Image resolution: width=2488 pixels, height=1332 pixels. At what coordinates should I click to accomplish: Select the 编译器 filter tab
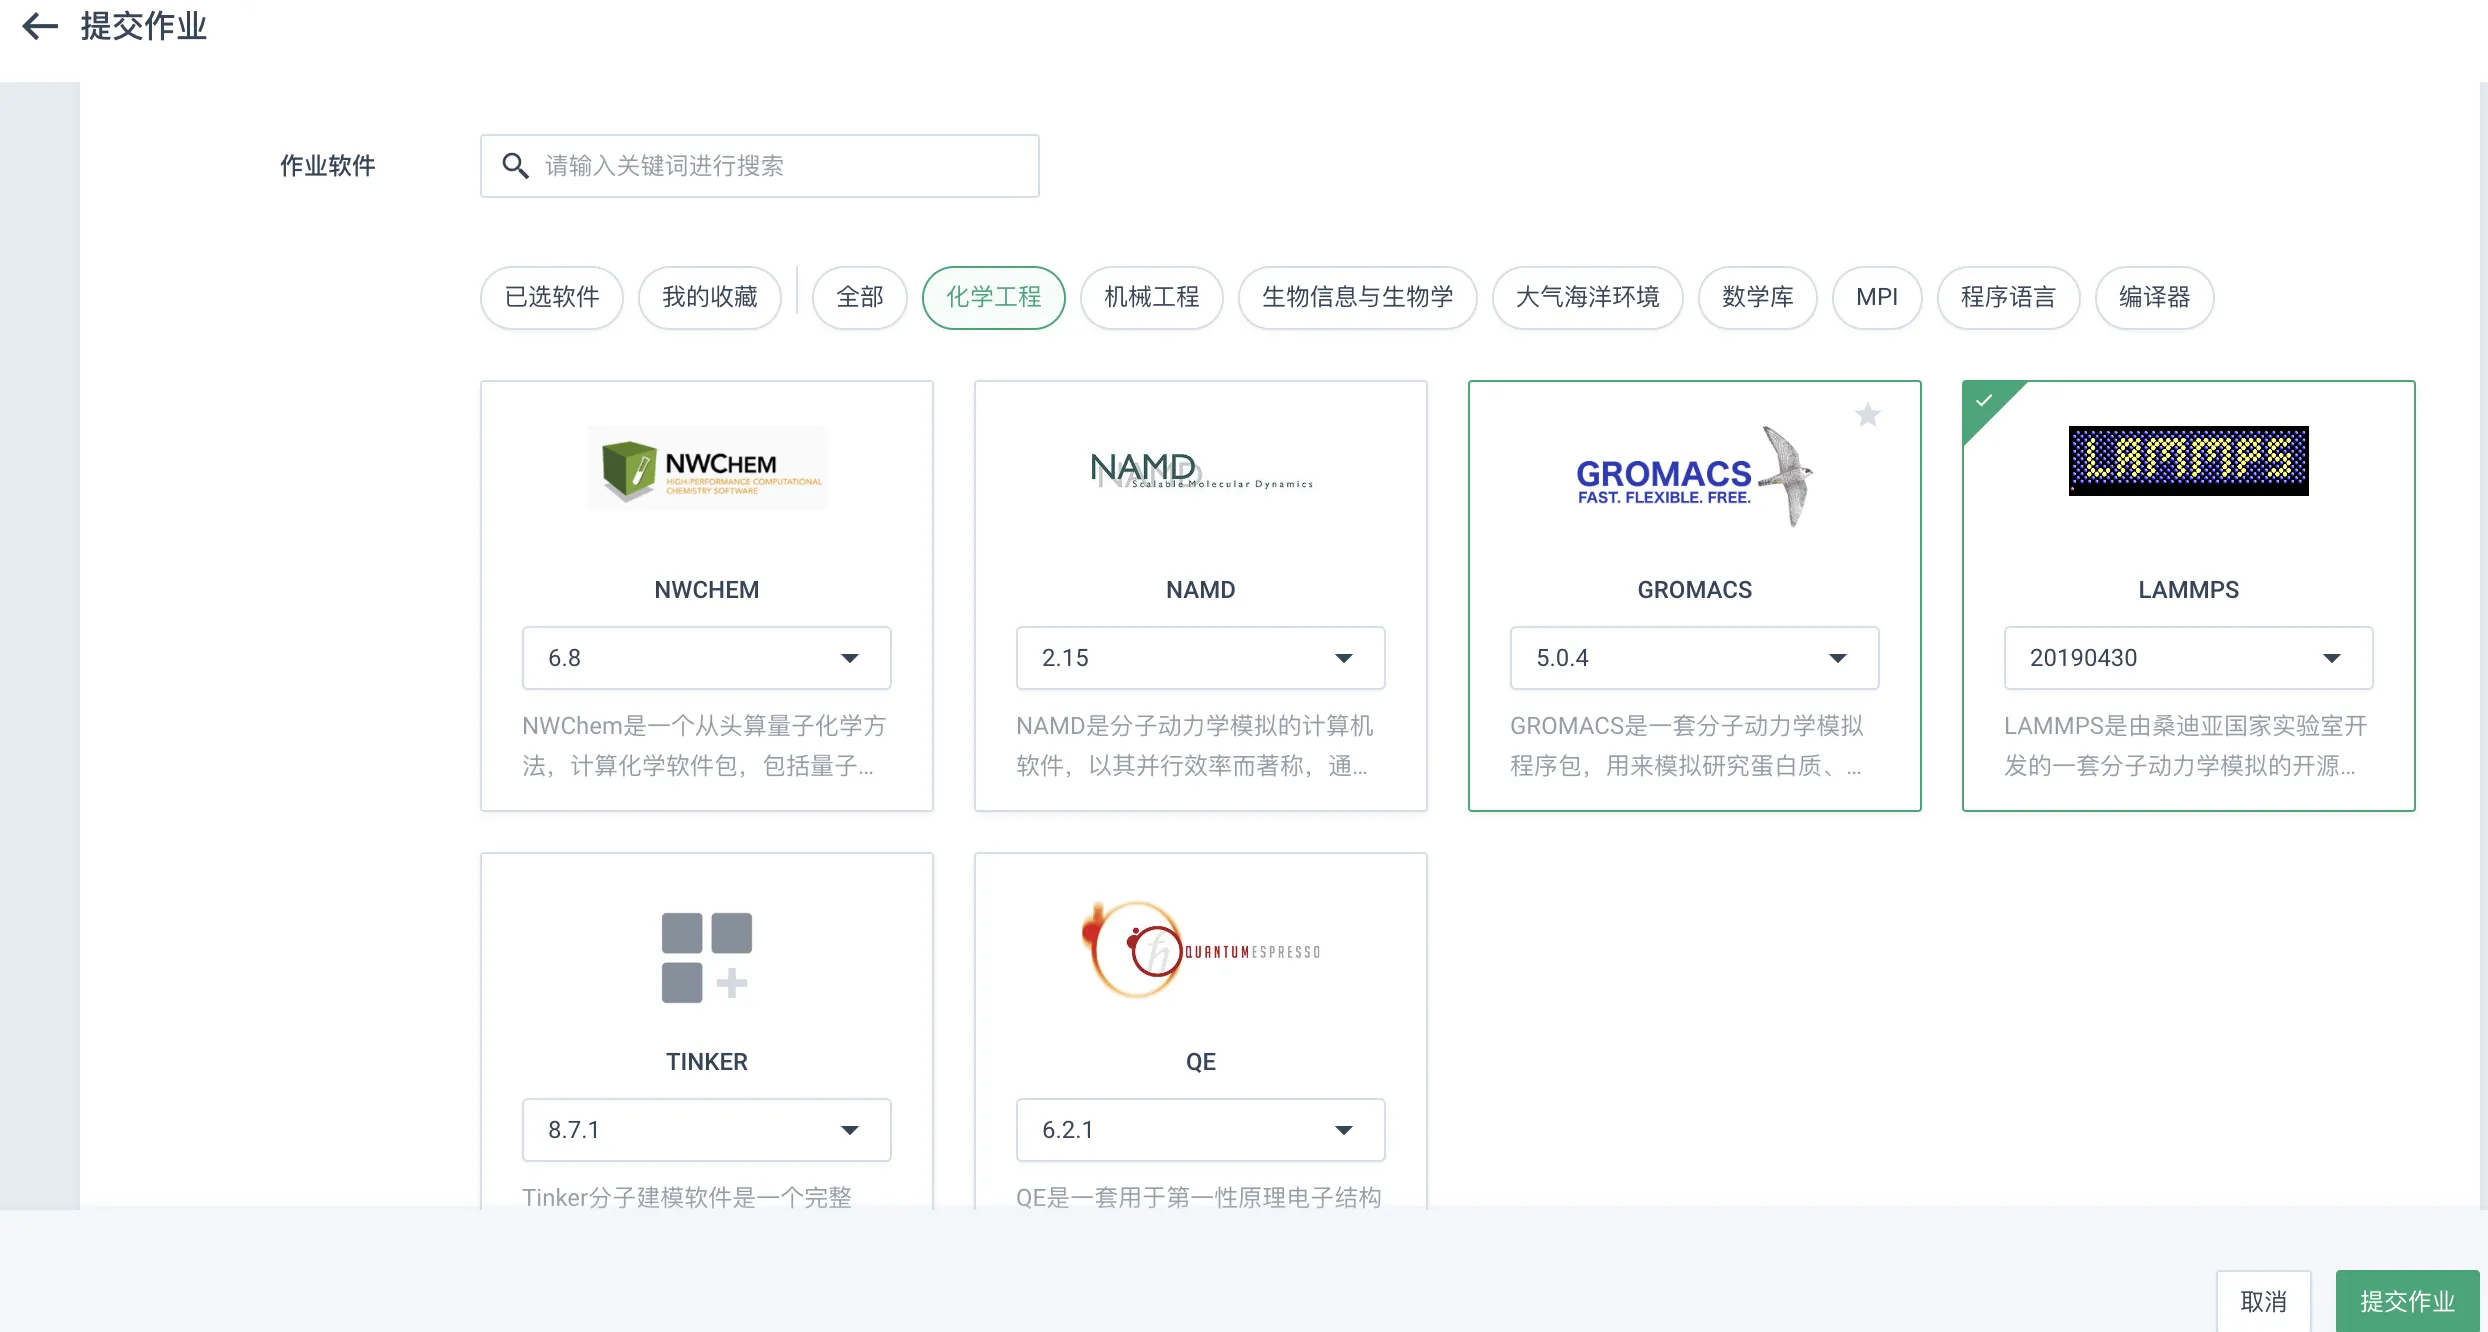pyautogui.click(x=2155, y=297)
